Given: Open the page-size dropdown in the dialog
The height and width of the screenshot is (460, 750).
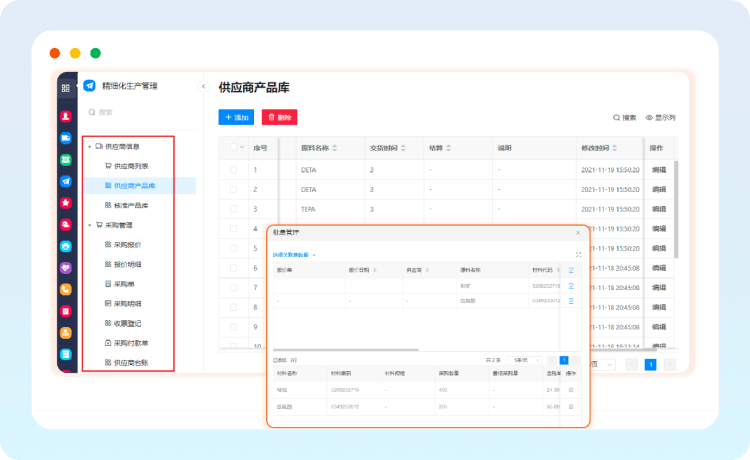Looking at the screenshot, I should [526, 360].
